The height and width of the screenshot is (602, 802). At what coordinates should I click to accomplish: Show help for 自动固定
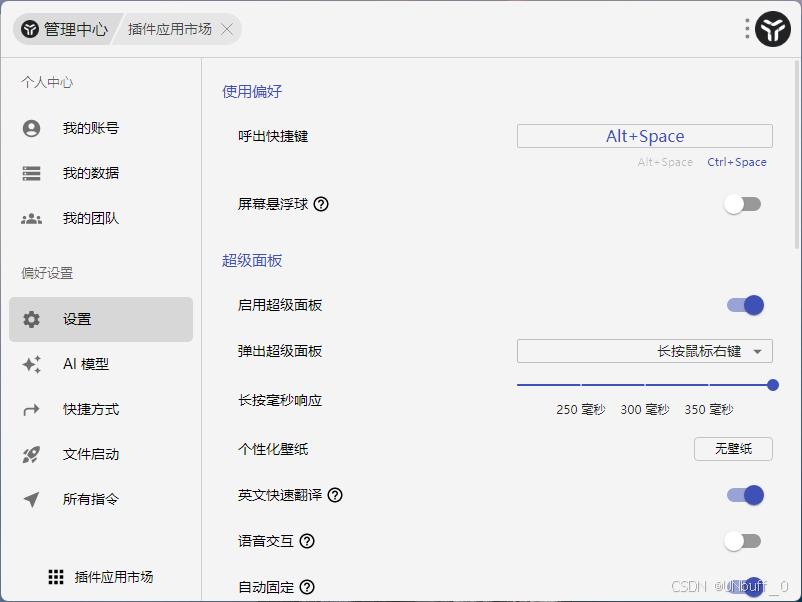point(307,587)
